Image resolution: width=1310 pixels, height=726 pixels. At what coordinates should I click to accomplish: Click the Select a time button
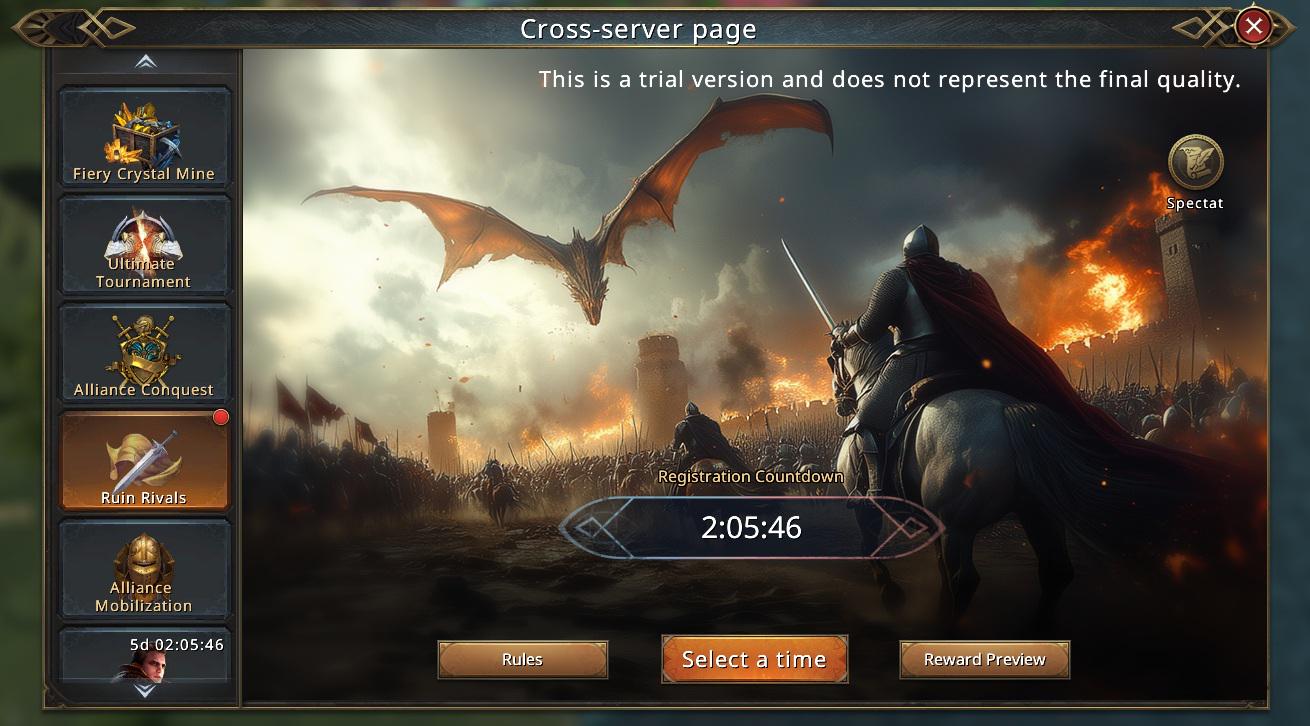click(755, 659)
